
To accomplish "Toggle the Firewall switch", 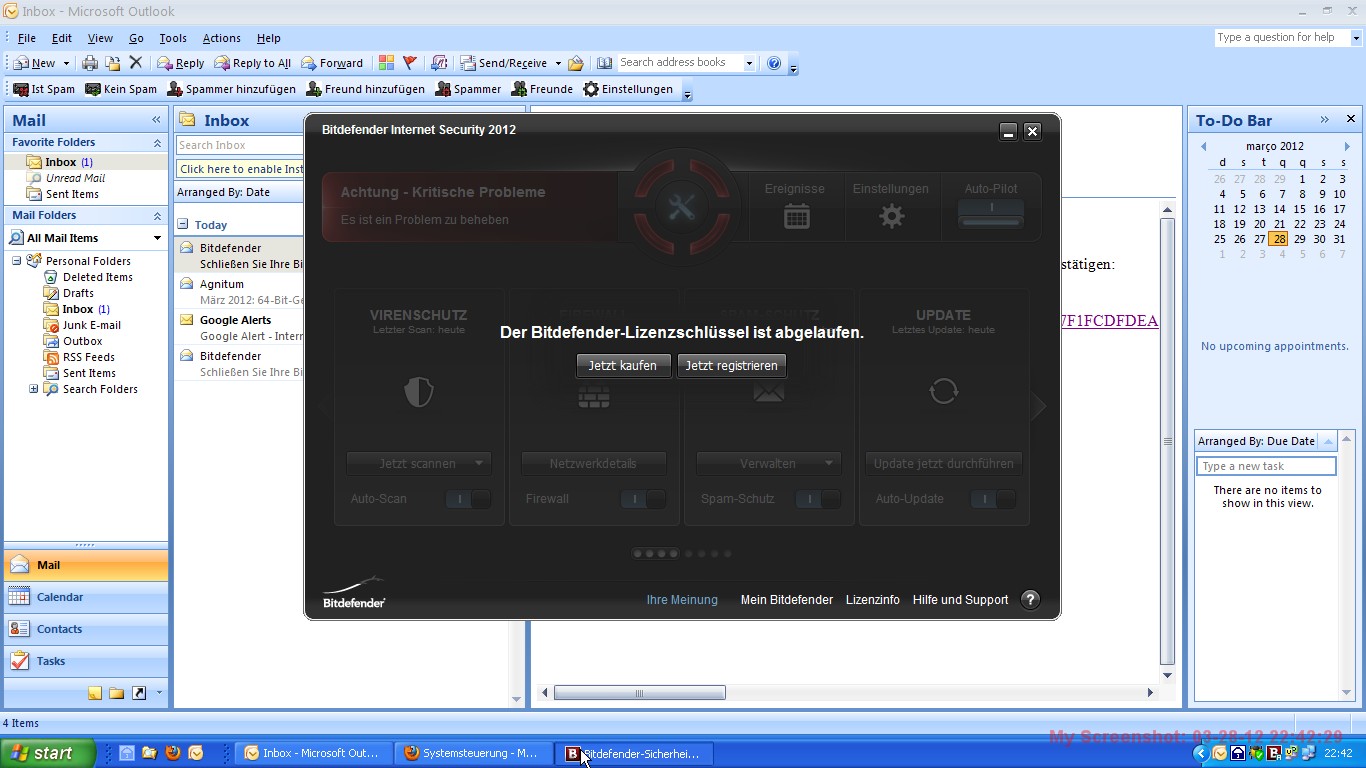I will 643,499.
